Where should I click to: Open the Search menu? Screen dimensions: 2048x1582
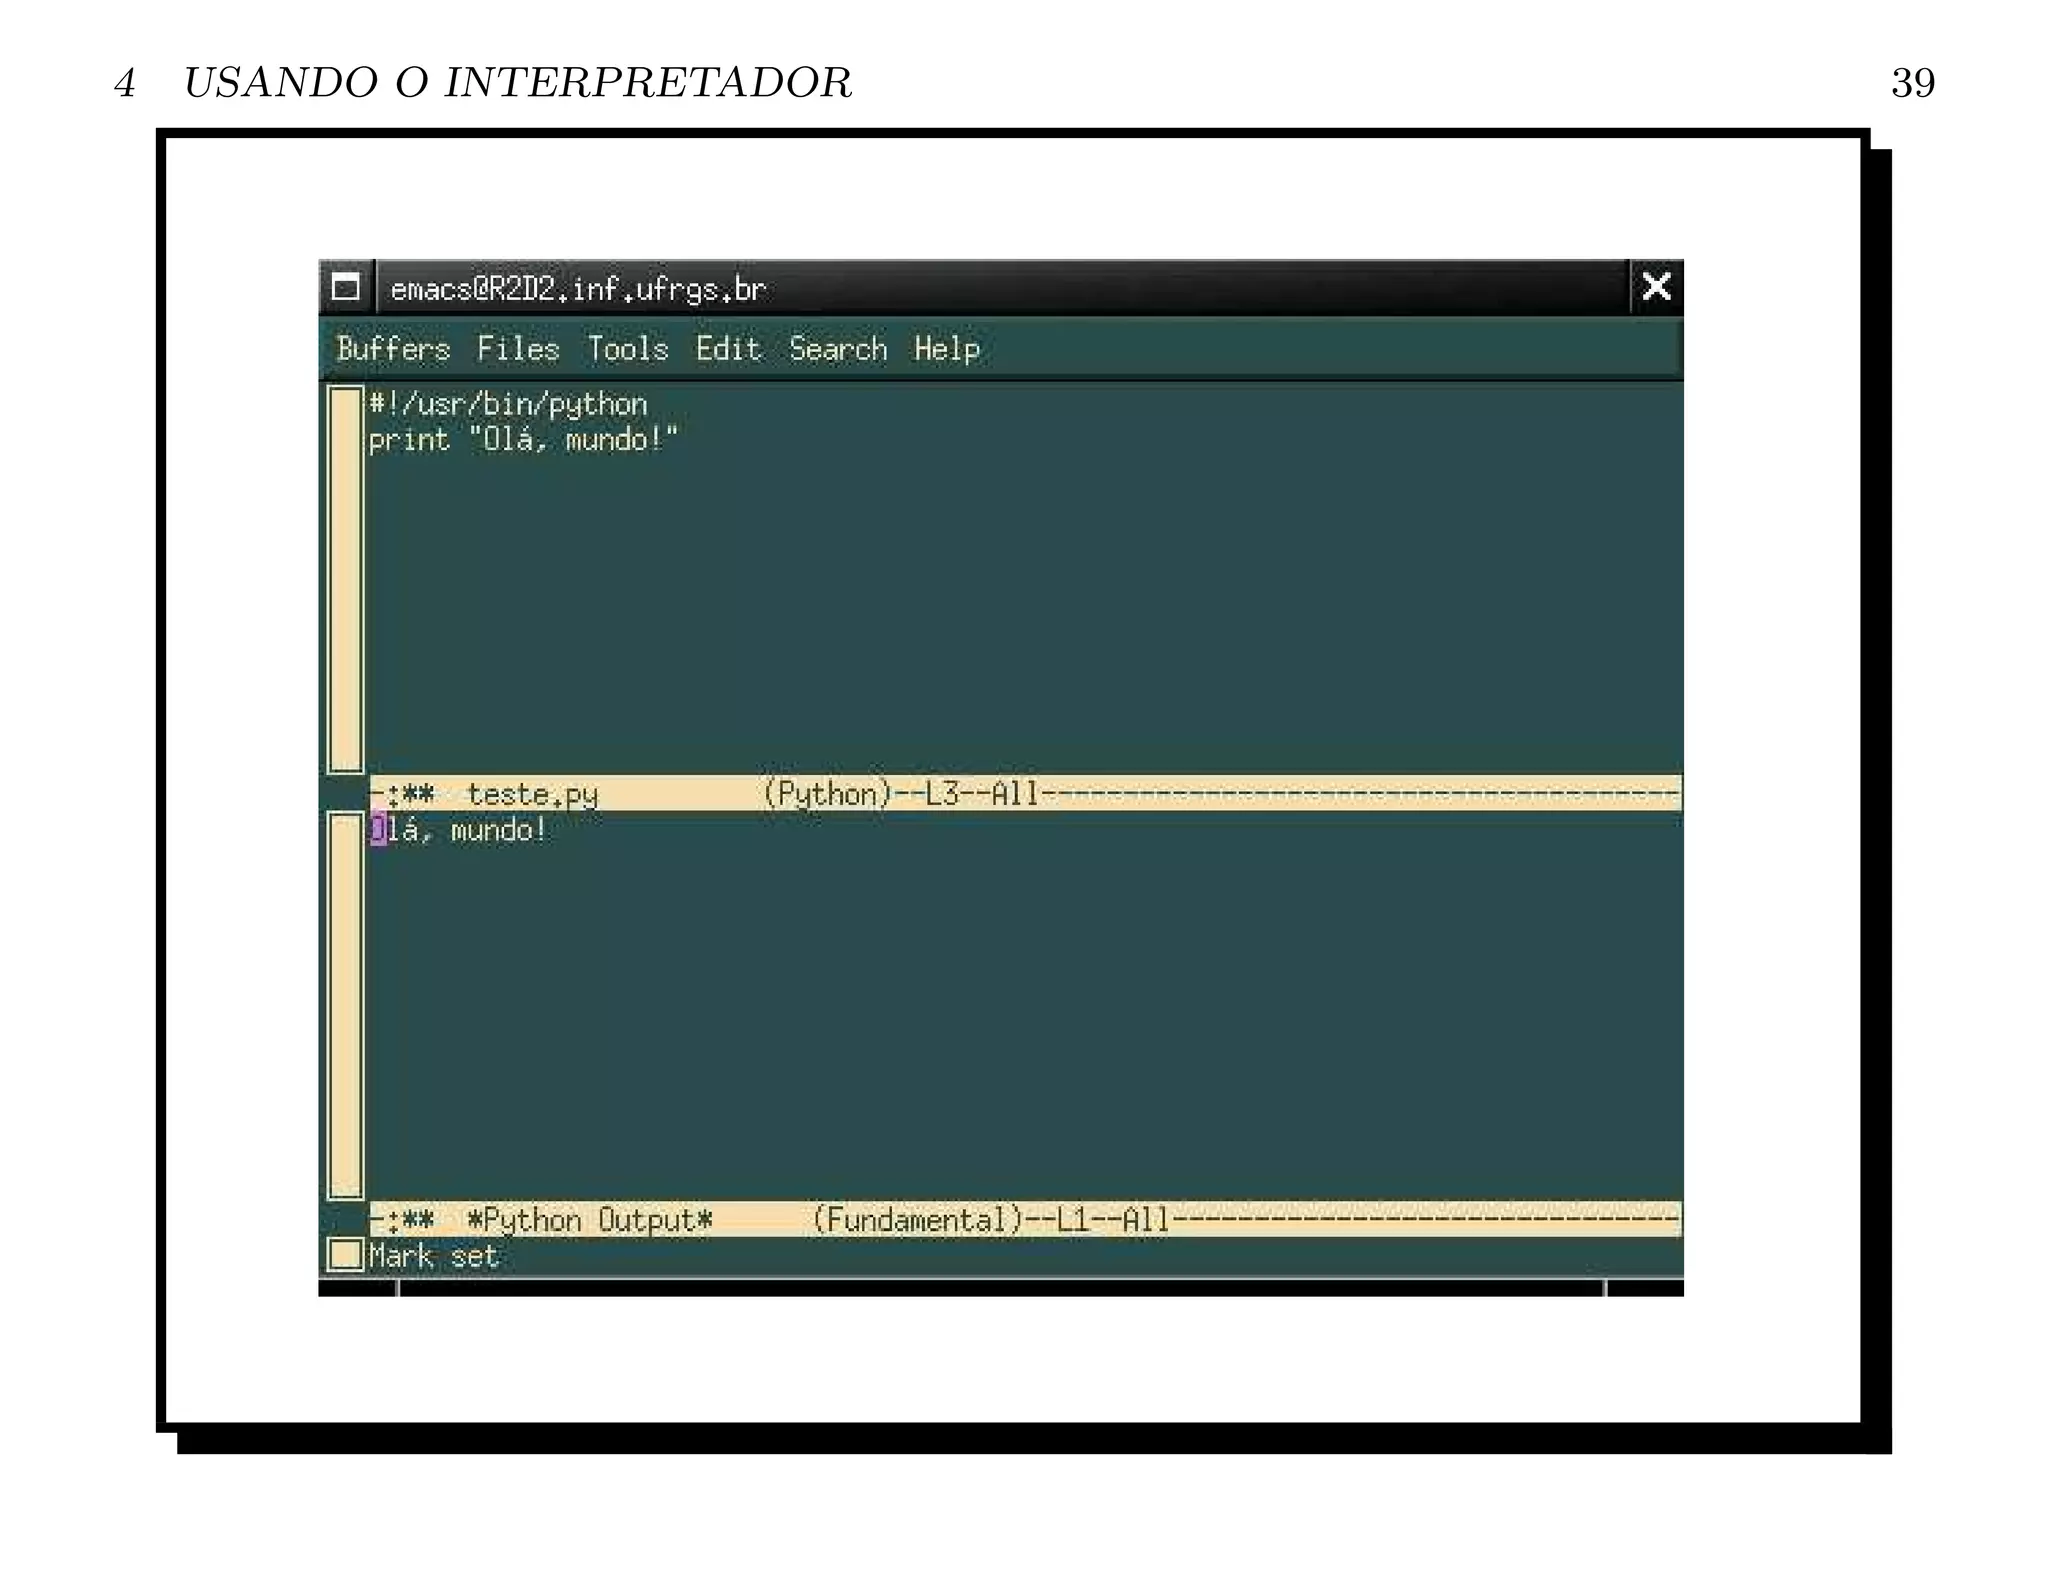pyautogui.click(x=837, y=349)
